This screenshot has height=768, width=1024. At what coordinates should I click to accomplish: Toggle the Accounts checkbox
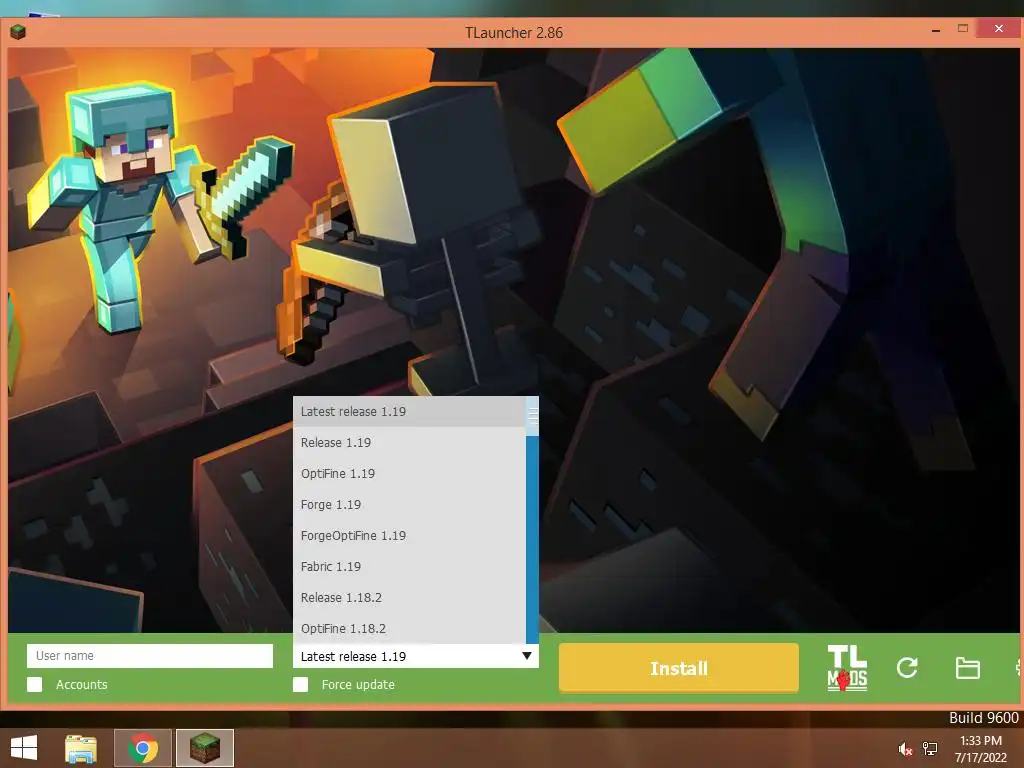35,684
